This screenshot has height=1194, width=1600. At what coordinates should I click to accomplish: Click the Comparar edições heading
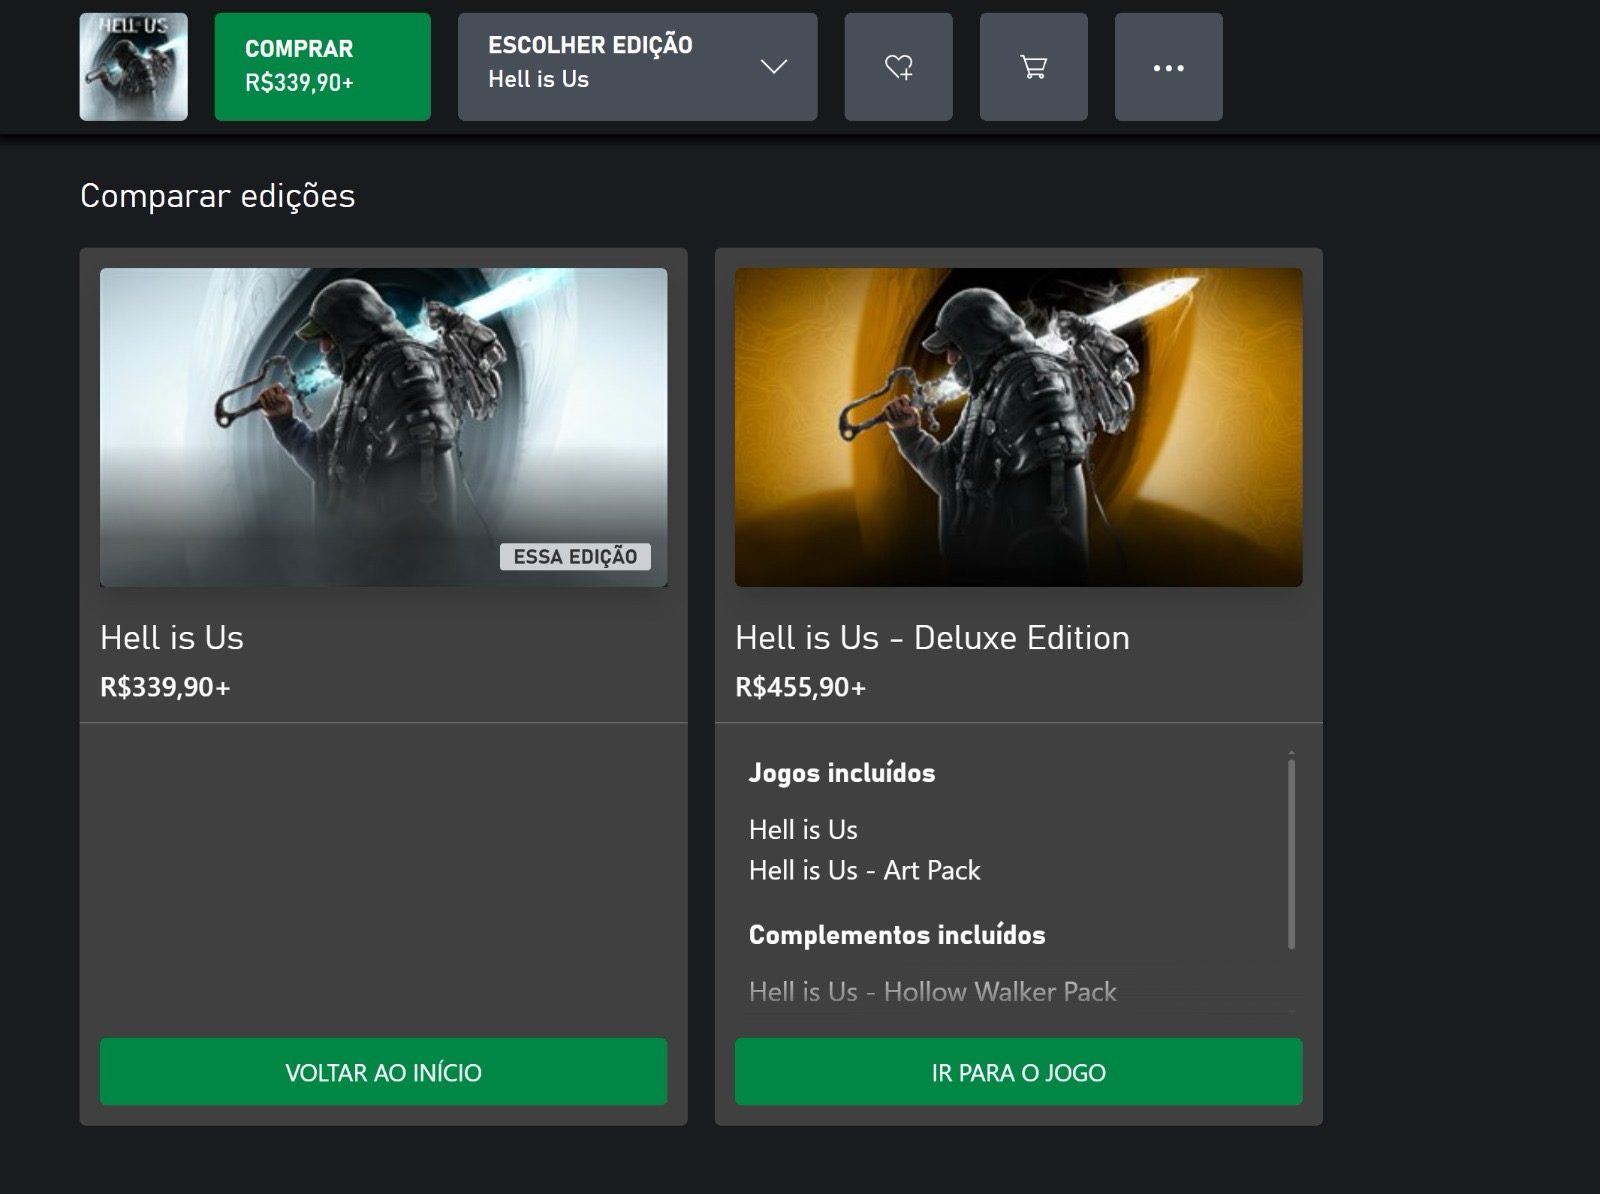click(217, 196)
